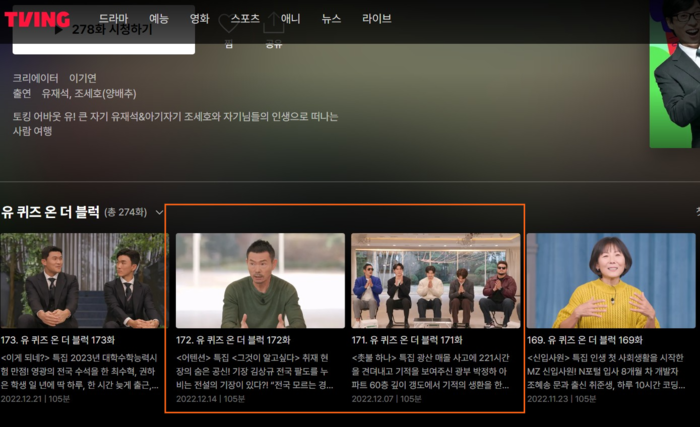Open the 드라마 menu
Screen dimensions: 700x427
tap(113, 19)
